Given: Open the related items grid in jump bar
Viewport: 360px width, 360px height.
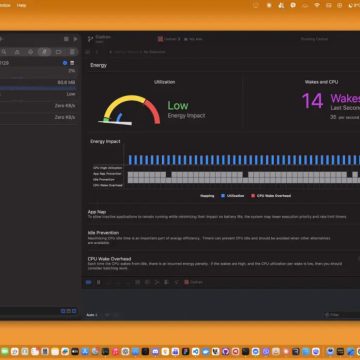Looking at the screenshot, I should tap(88, 52).
